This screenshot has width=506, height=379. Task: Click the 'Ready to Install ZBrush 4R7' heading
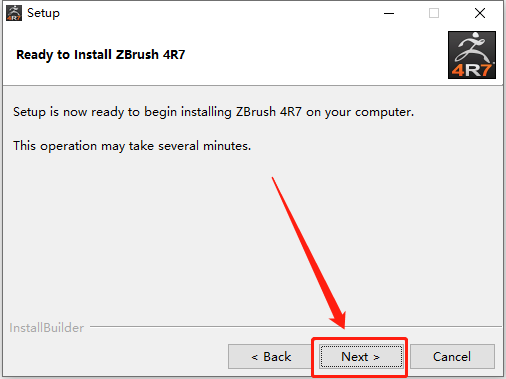[100, 55]
